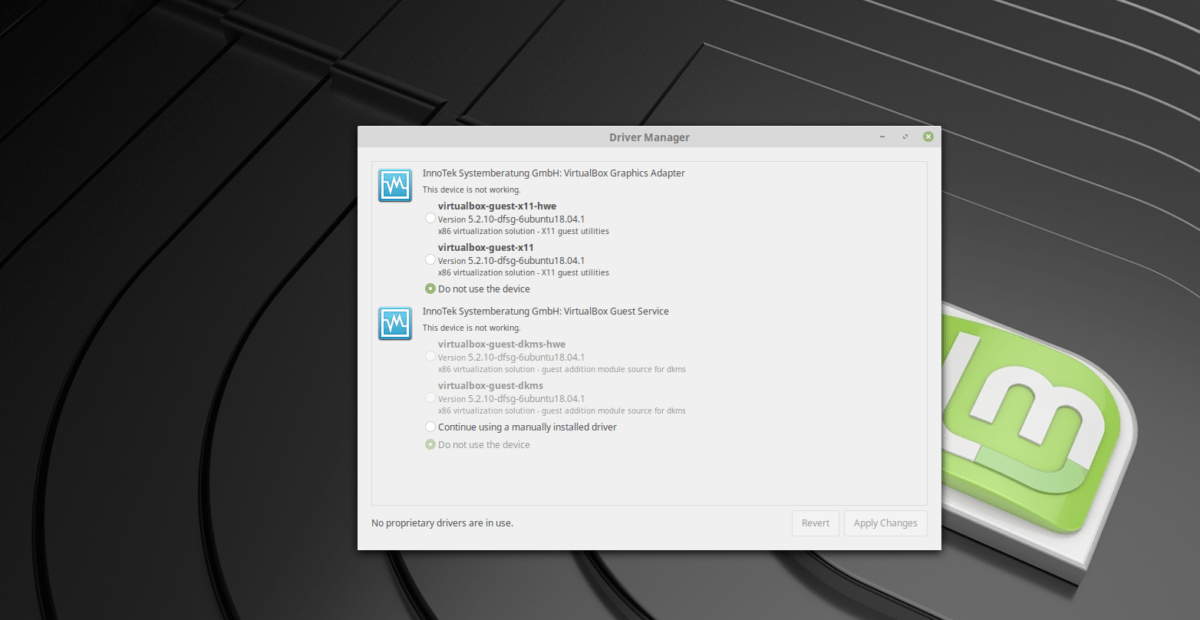
Task: Click the virtualbox-guest-dkms-hwe driver name
Action: pos(502,344)
